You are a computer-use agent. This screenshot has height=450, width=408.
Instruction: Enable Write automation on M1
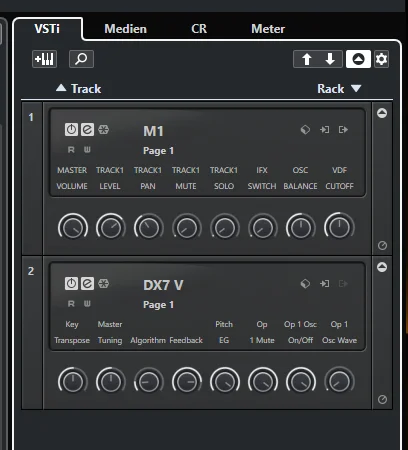tap(87, 150)
